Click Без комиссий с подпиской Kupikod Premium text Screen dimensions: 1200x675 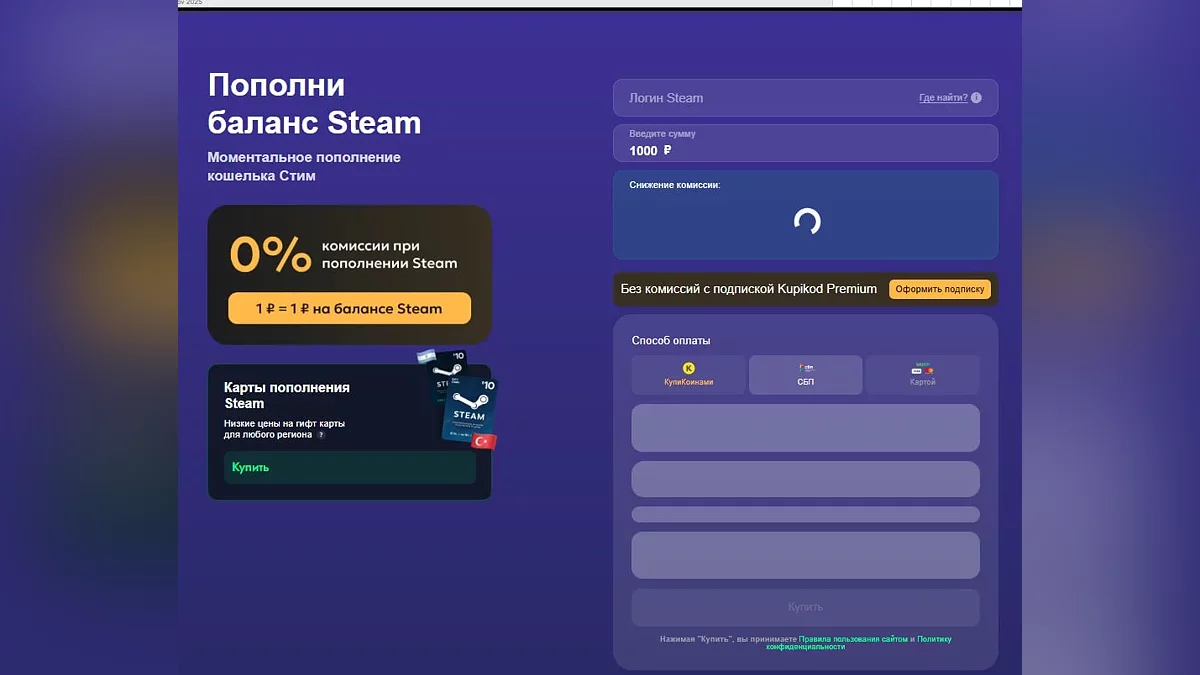coord(749,289)
